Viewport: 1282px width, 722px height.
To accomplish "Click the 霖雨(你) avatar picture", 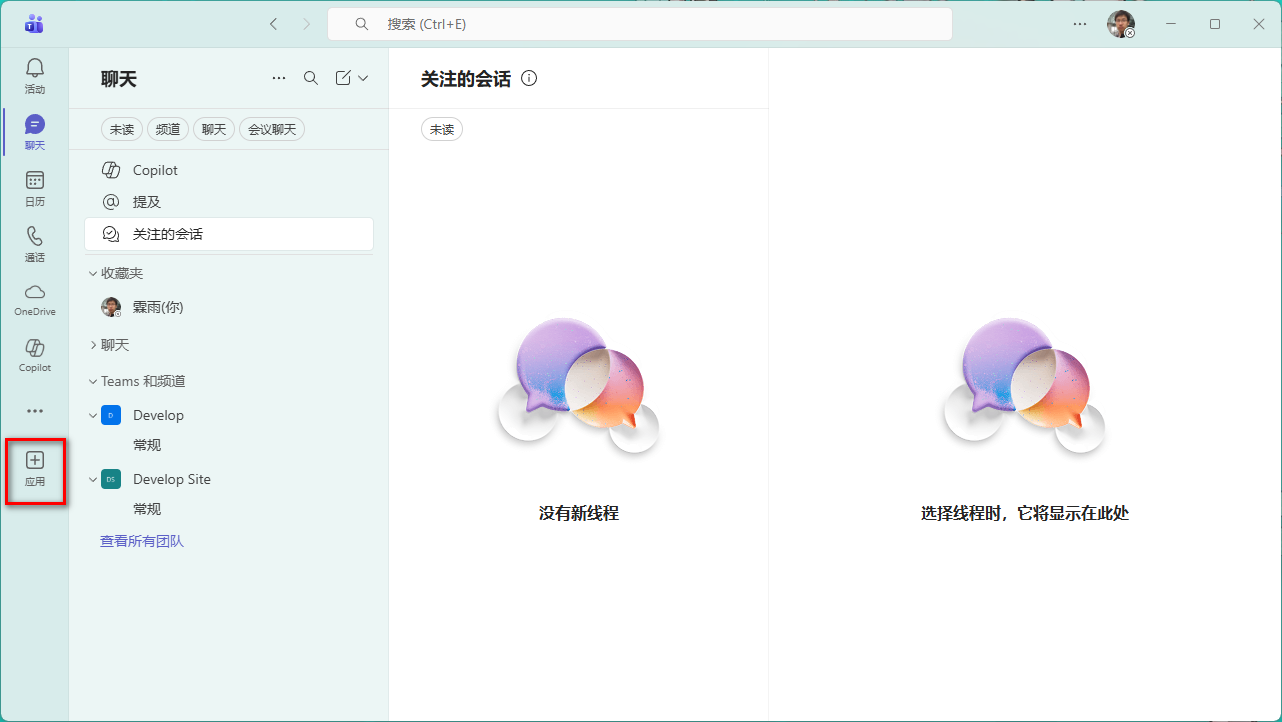I will (111, 307).
